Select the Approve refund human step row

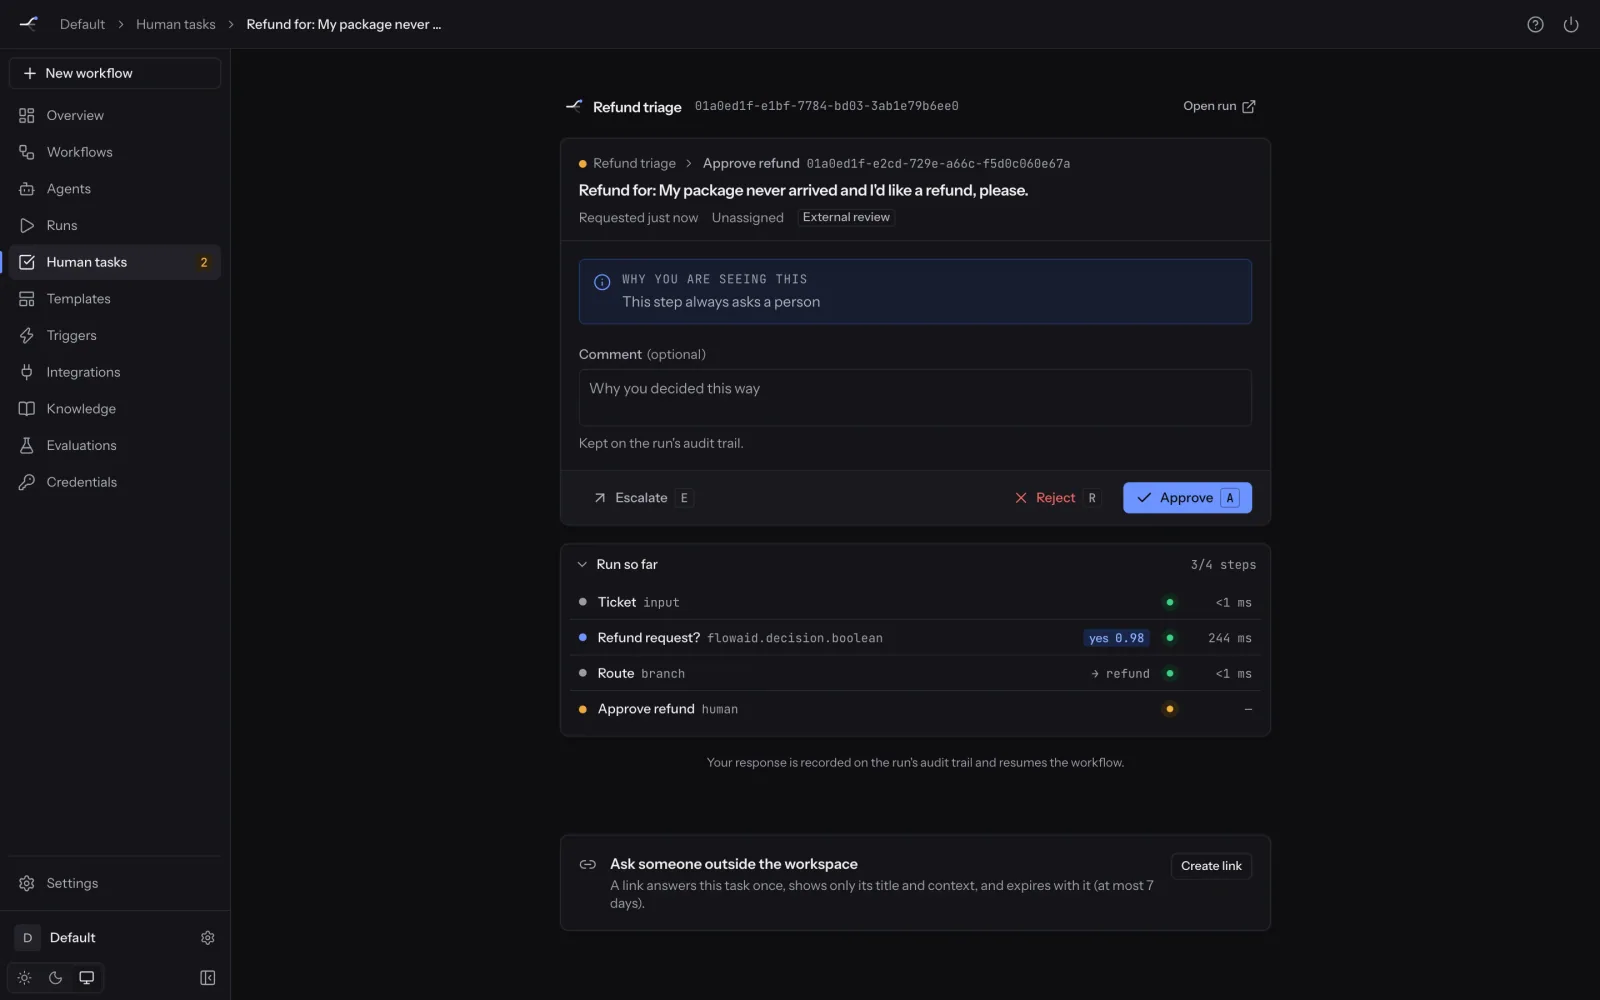click(x=915, y=709)
